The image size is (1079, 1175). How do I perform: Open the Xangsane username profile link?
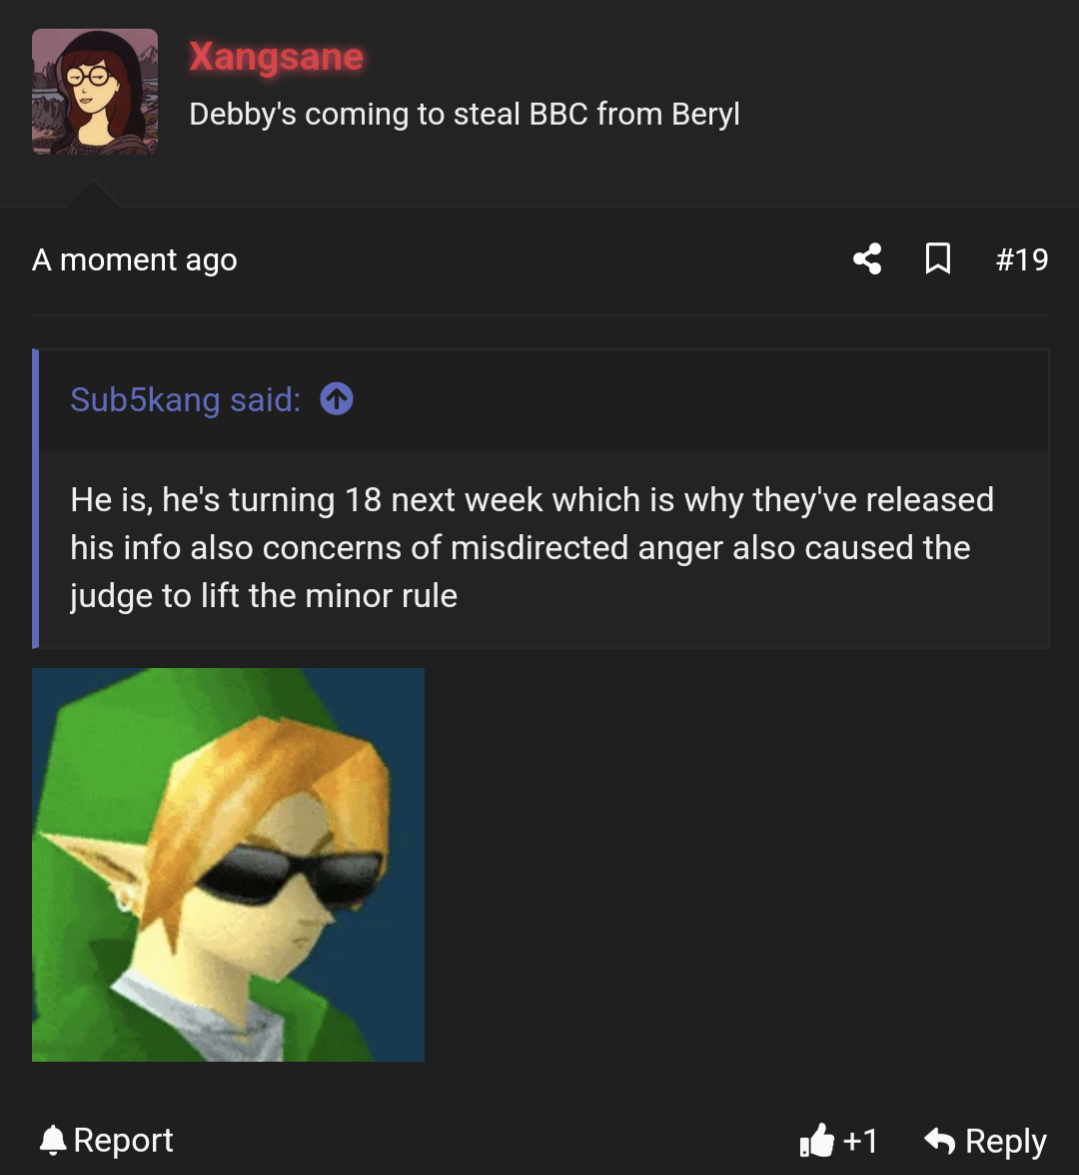[276, 57]
